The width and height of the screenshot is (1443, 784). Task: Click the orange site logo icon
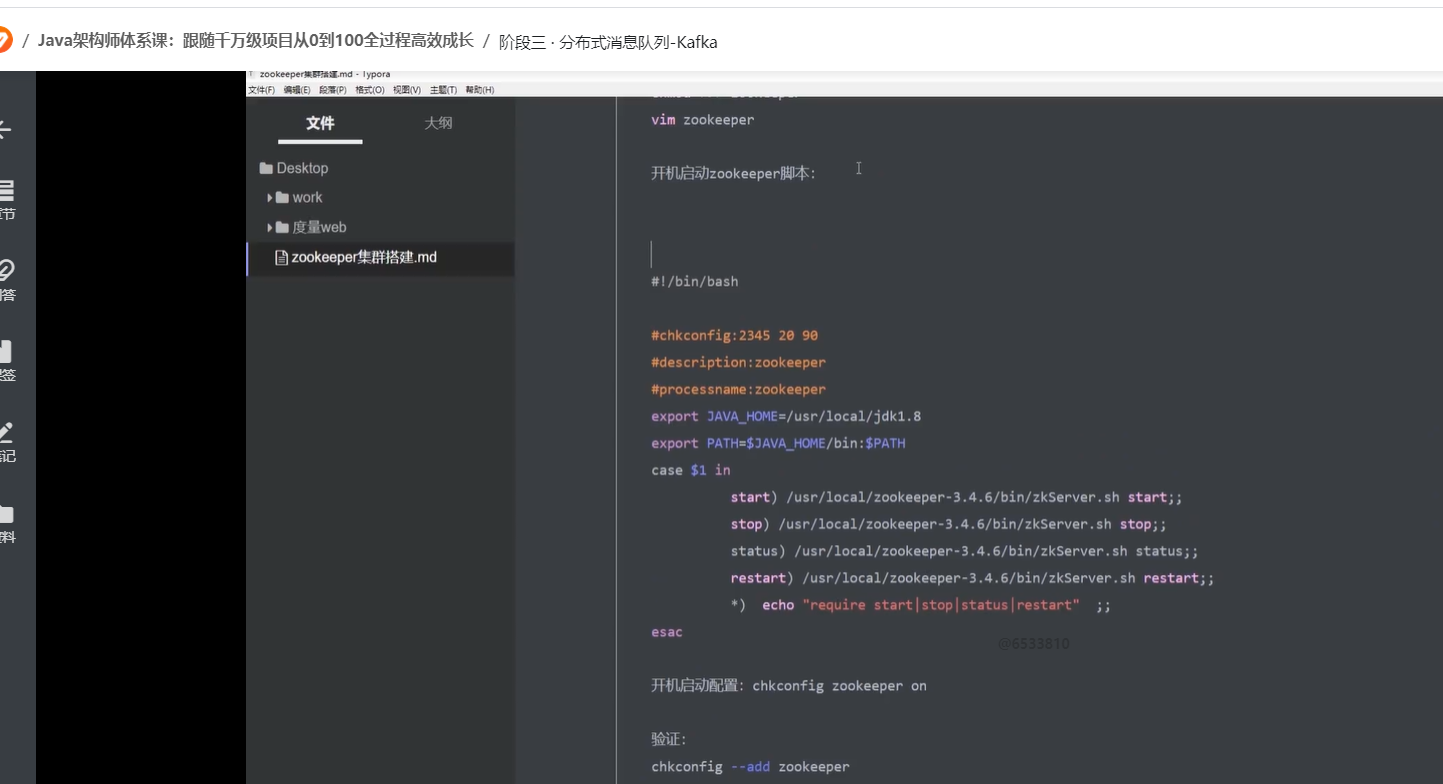(x=3, y=41)
